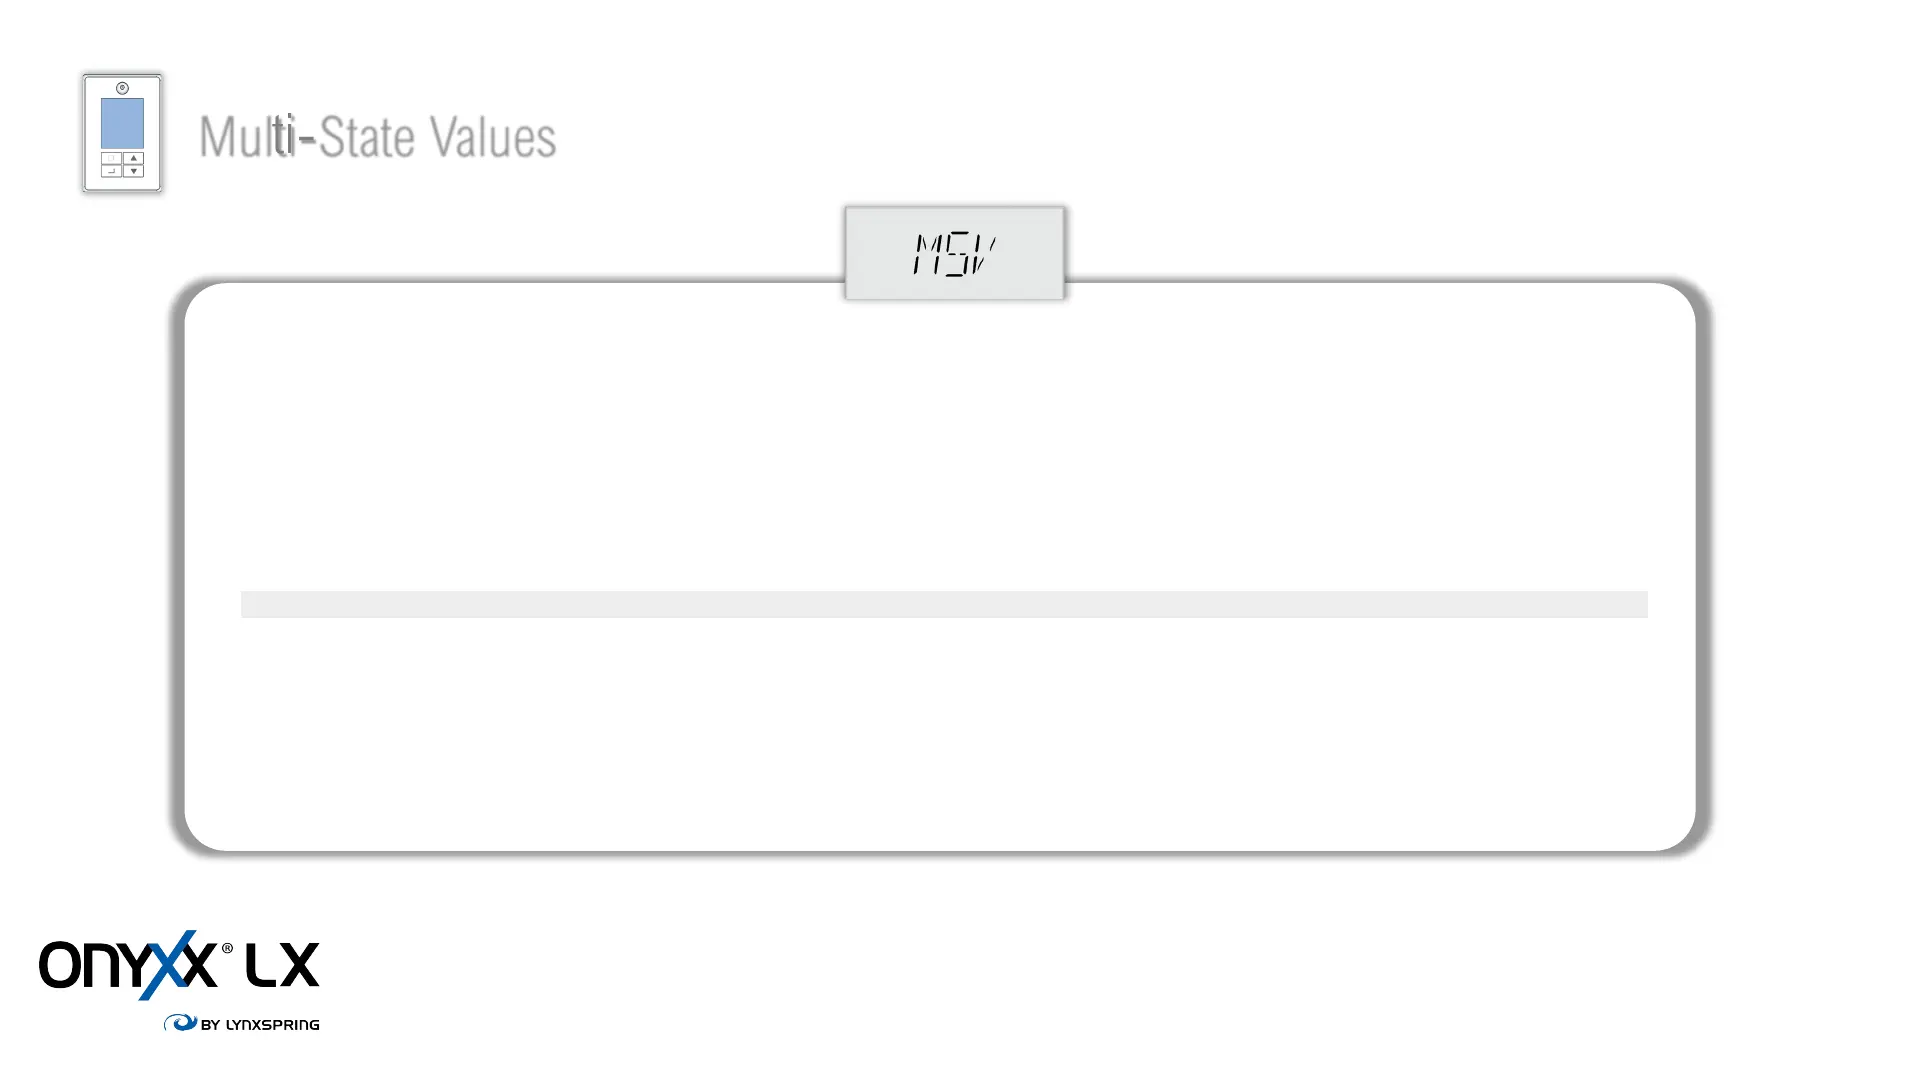
Task: Click the MSV display box
Action: (955, 253)
